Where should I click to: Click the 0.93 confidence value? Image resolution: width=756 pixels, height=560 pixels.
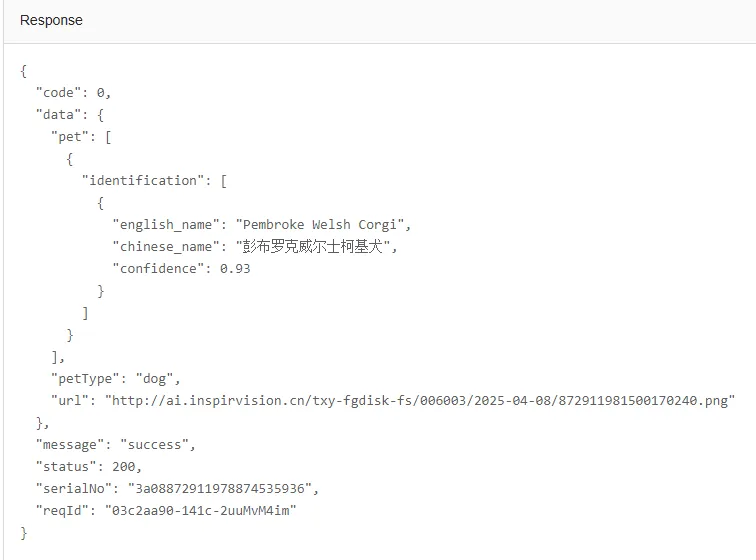235,268
